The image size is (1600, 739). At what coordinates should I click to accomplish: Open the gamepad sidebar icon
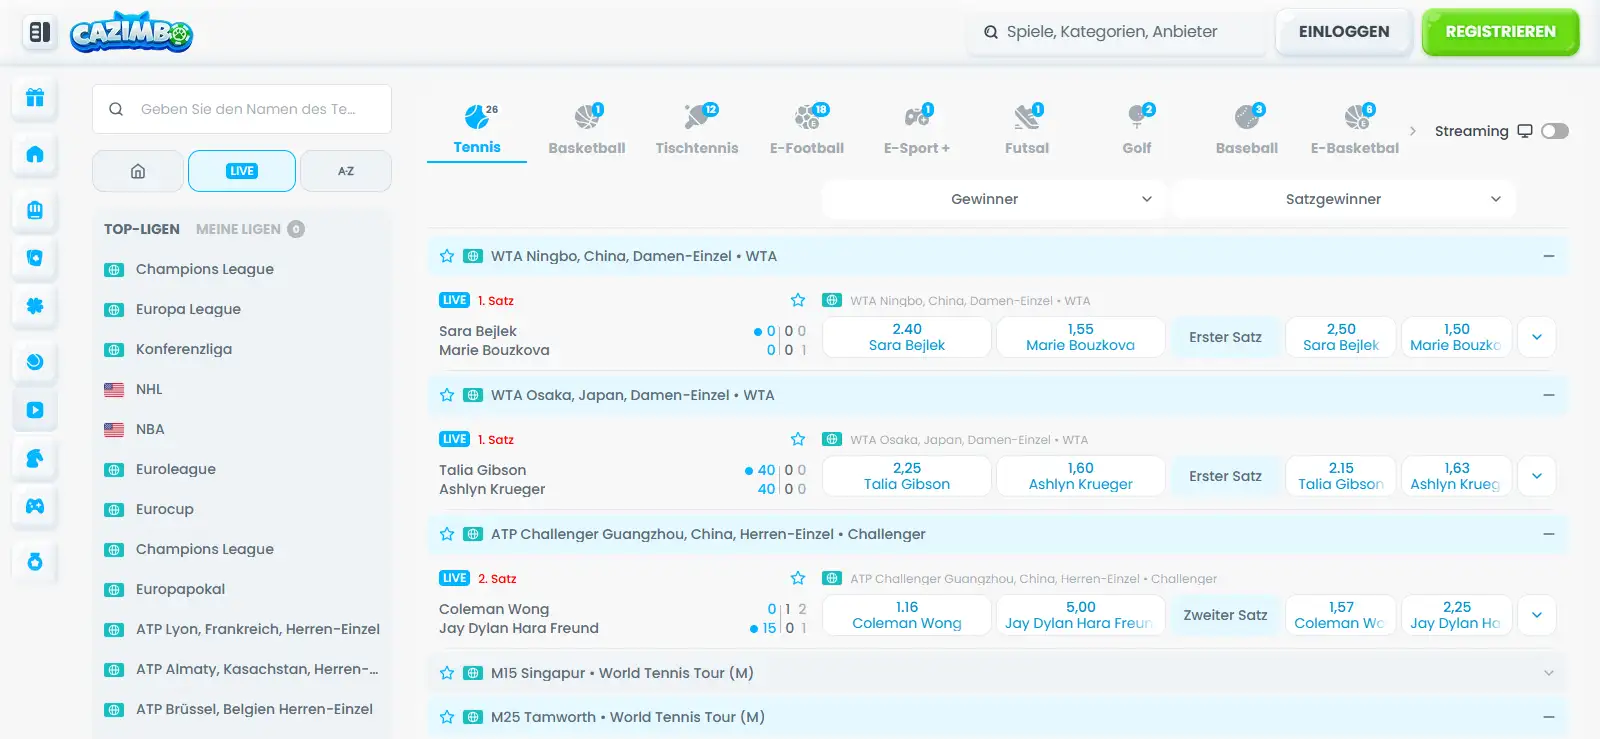click(35, 506)
